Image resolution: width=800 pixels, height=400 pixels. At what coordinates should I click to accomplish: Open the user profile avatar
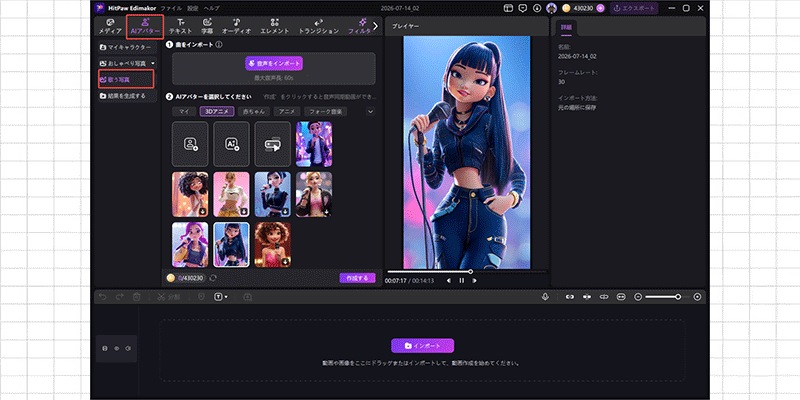551,8
